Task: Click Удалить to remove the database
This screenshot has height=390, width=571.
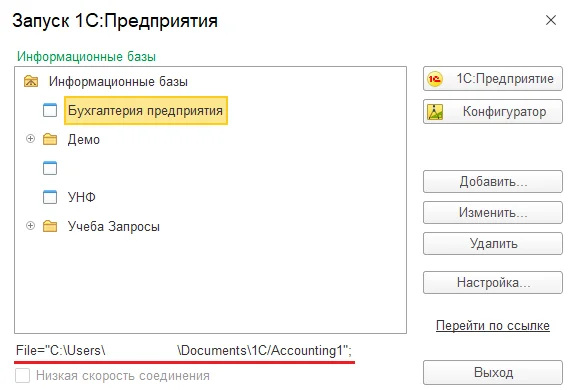Action: pyautogui.click(x=493, y=243)
